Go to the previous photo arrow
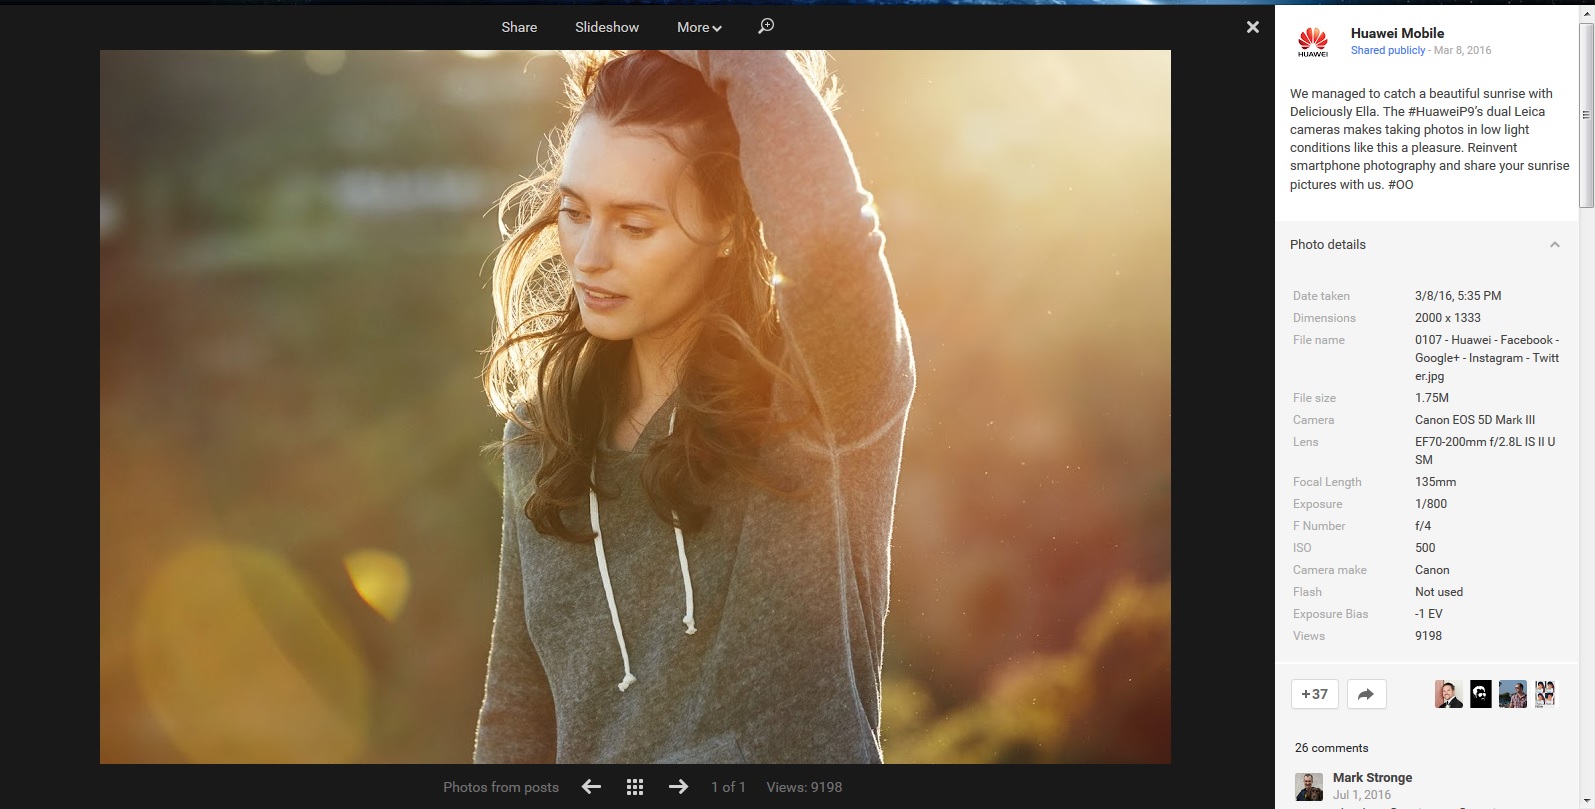The image size is (1595, 809). tap(591, 787)
